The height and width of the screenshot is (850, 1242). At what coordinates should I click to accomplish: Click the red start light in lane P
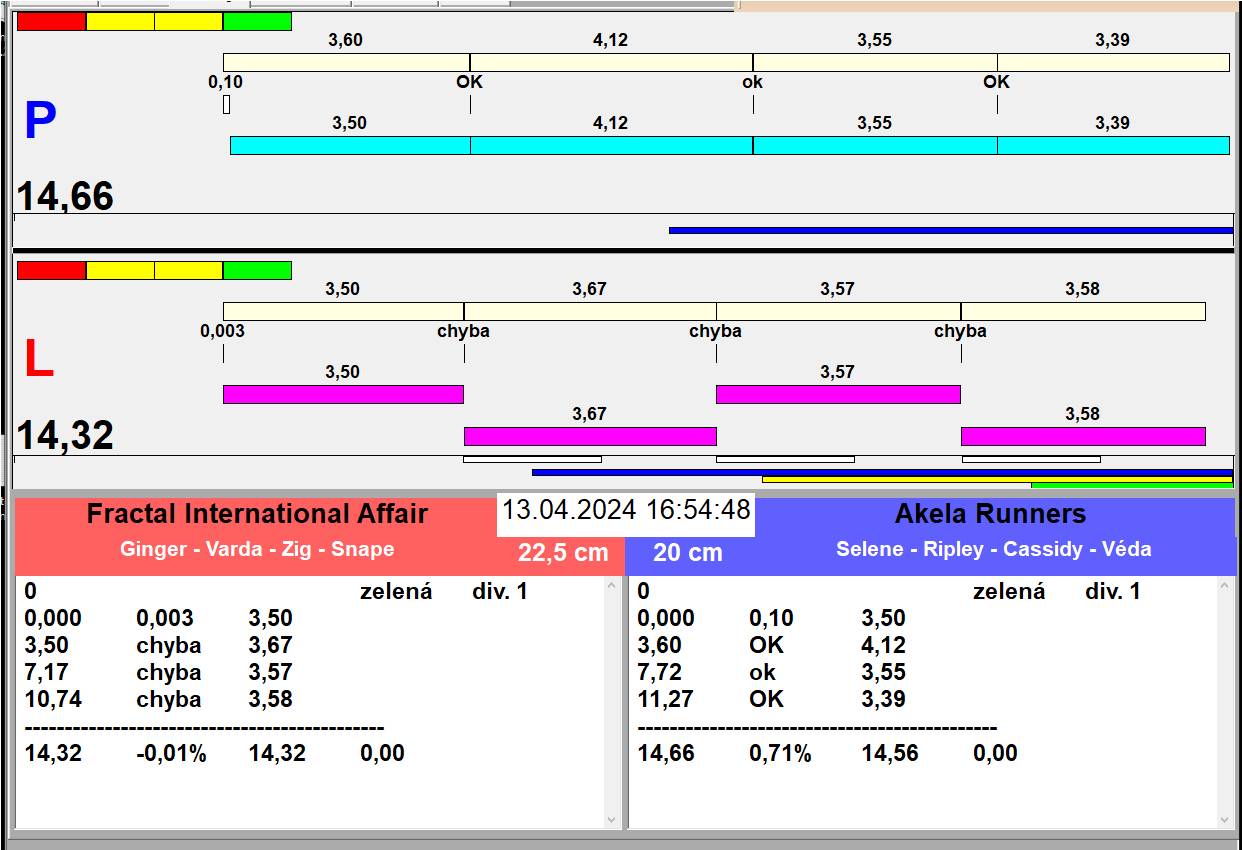(52, 22)
